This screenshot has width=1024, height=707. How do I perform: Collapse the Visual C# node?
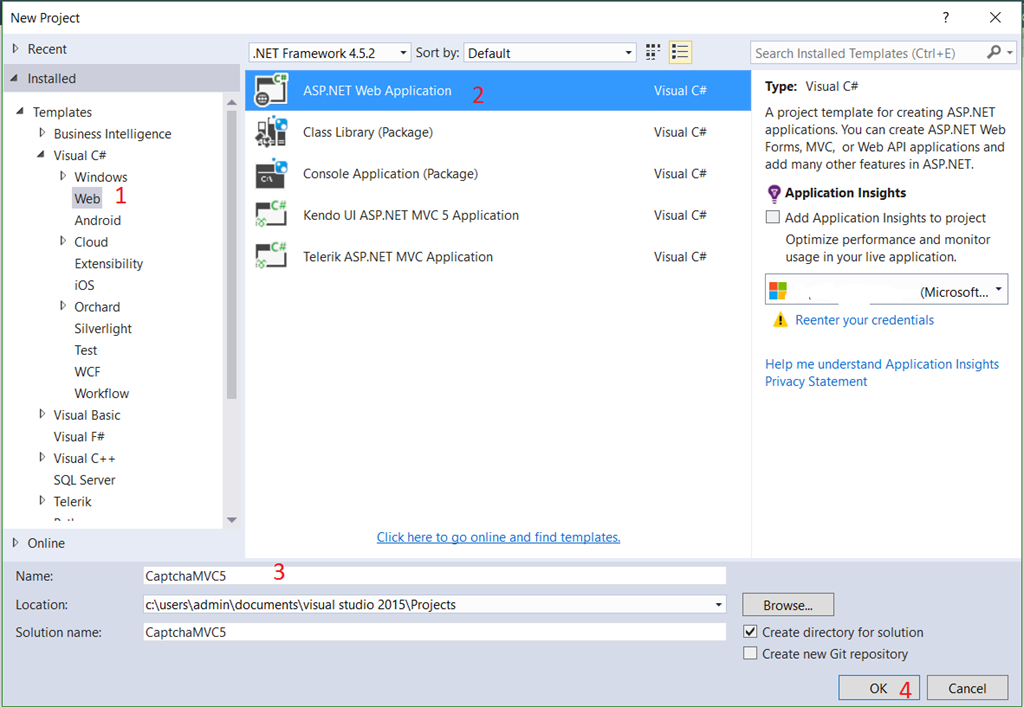point(41,154)
